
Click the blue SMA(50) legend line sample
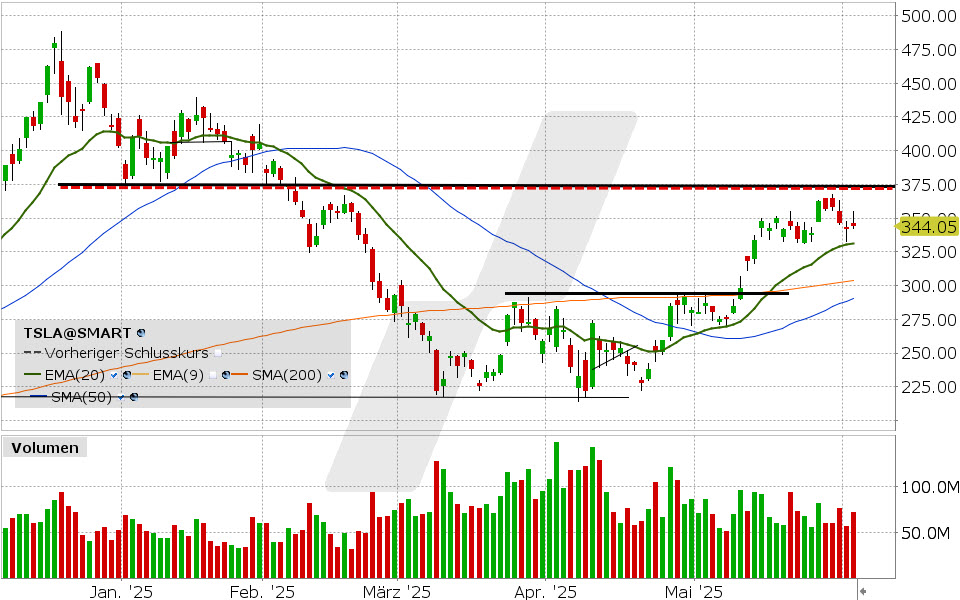click(39, 396)
